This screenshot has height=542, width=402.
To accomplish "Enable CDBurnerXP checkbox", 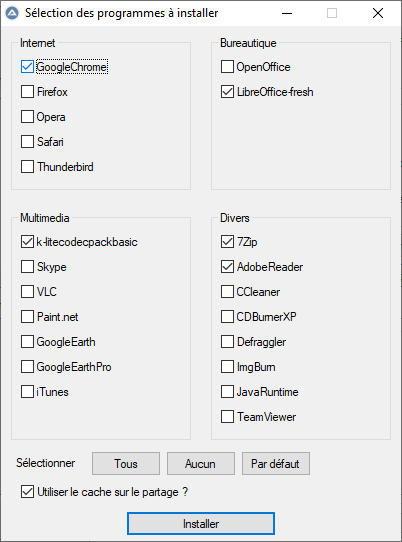I will coord(227,317).
